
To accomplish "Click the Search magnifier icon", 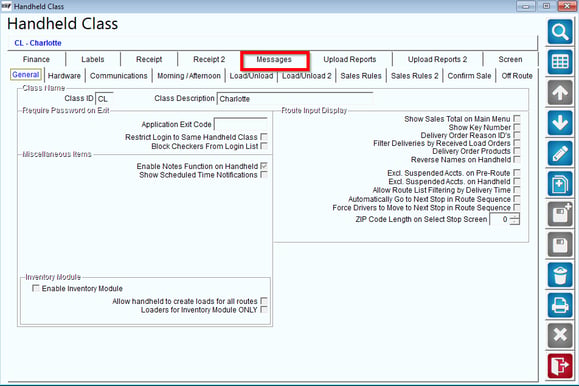I will tap(560, 32).
